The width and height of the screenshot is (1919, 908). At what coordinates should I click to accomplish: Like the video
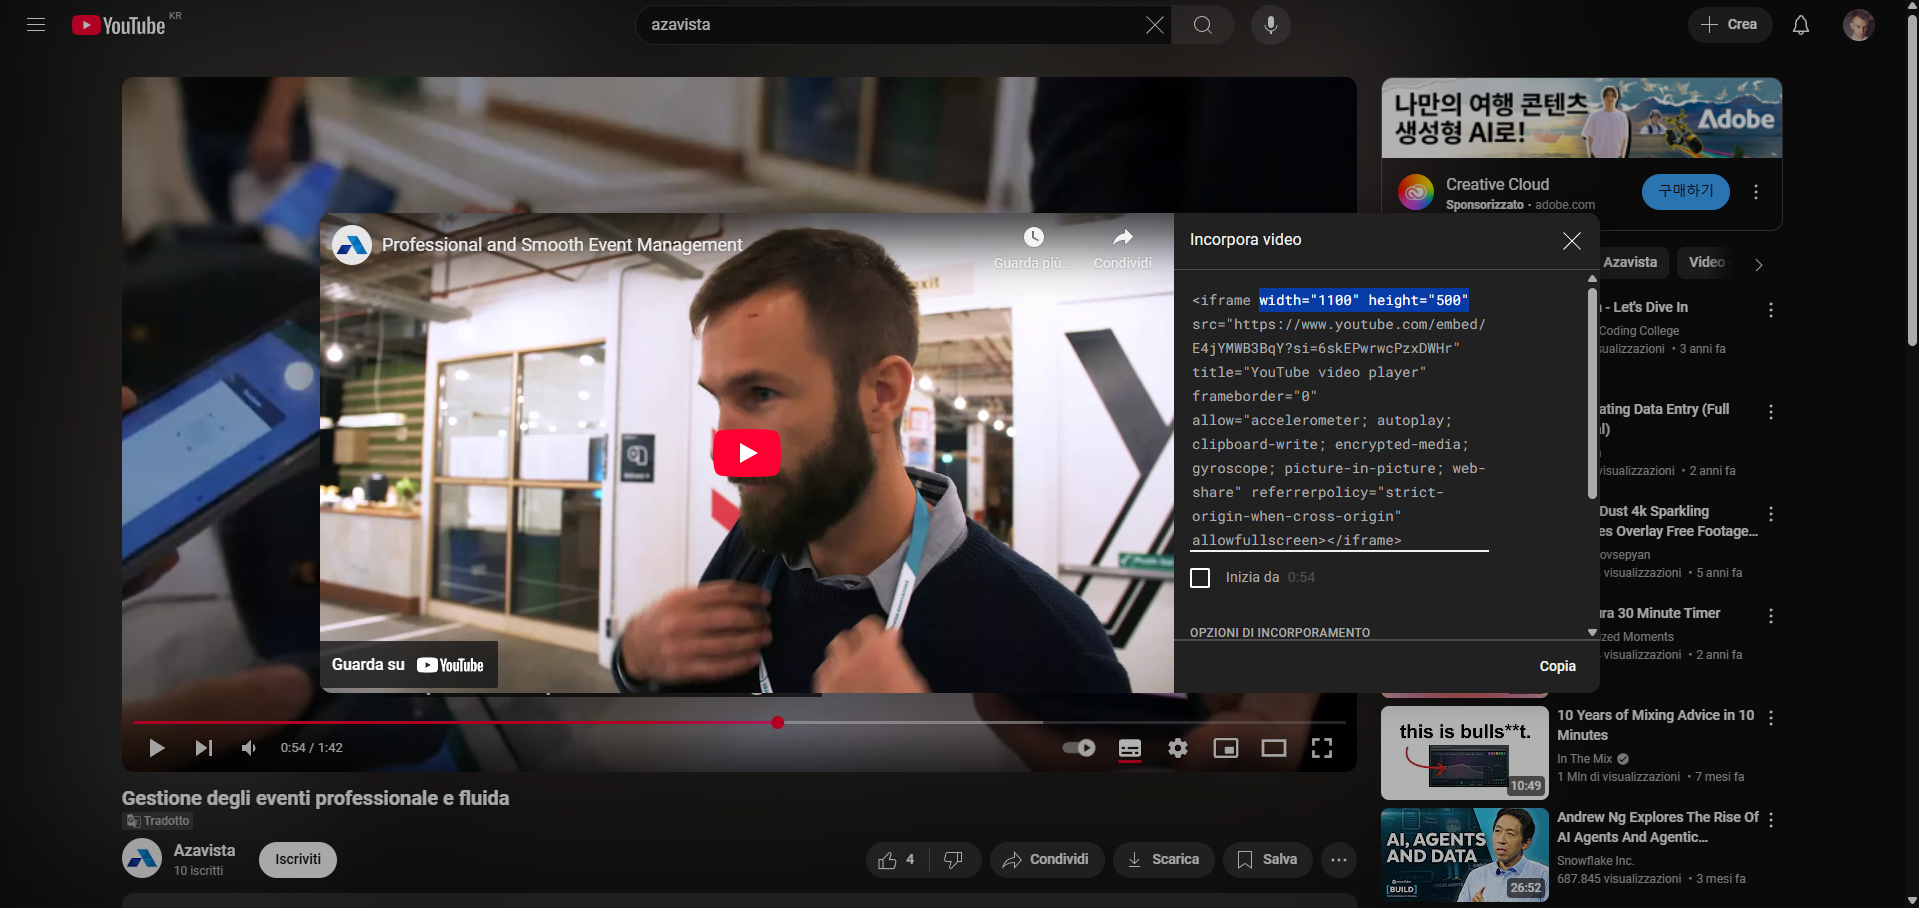coord(897,860)
